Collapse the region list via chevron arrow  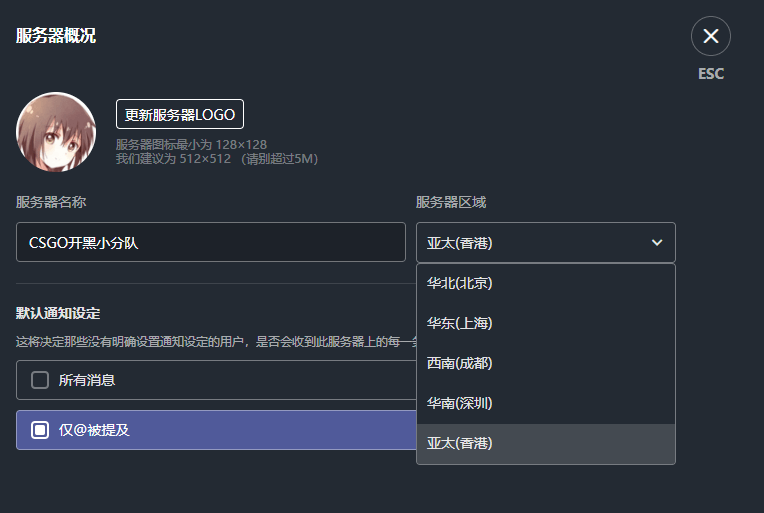coord(657,243)
